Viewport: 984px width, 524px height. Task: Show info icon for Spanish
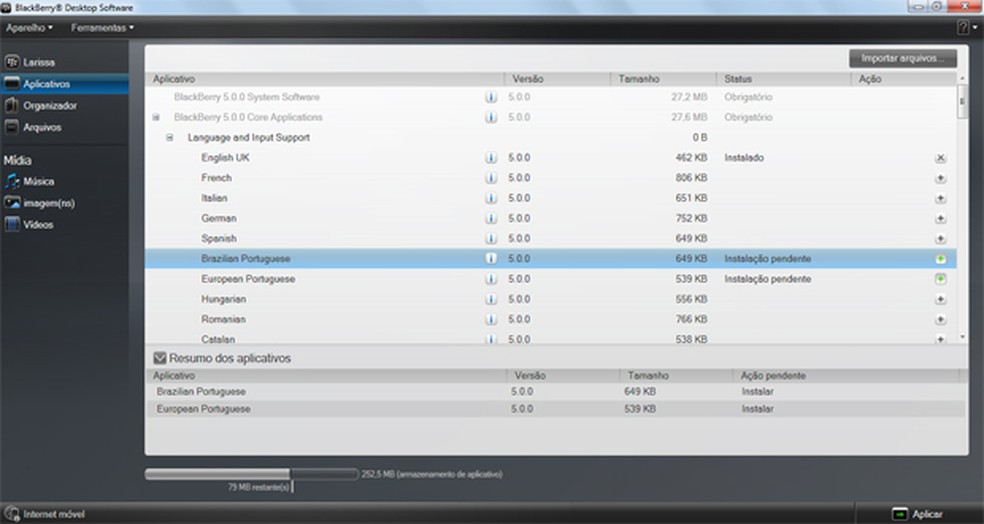[x=491, y=238]
